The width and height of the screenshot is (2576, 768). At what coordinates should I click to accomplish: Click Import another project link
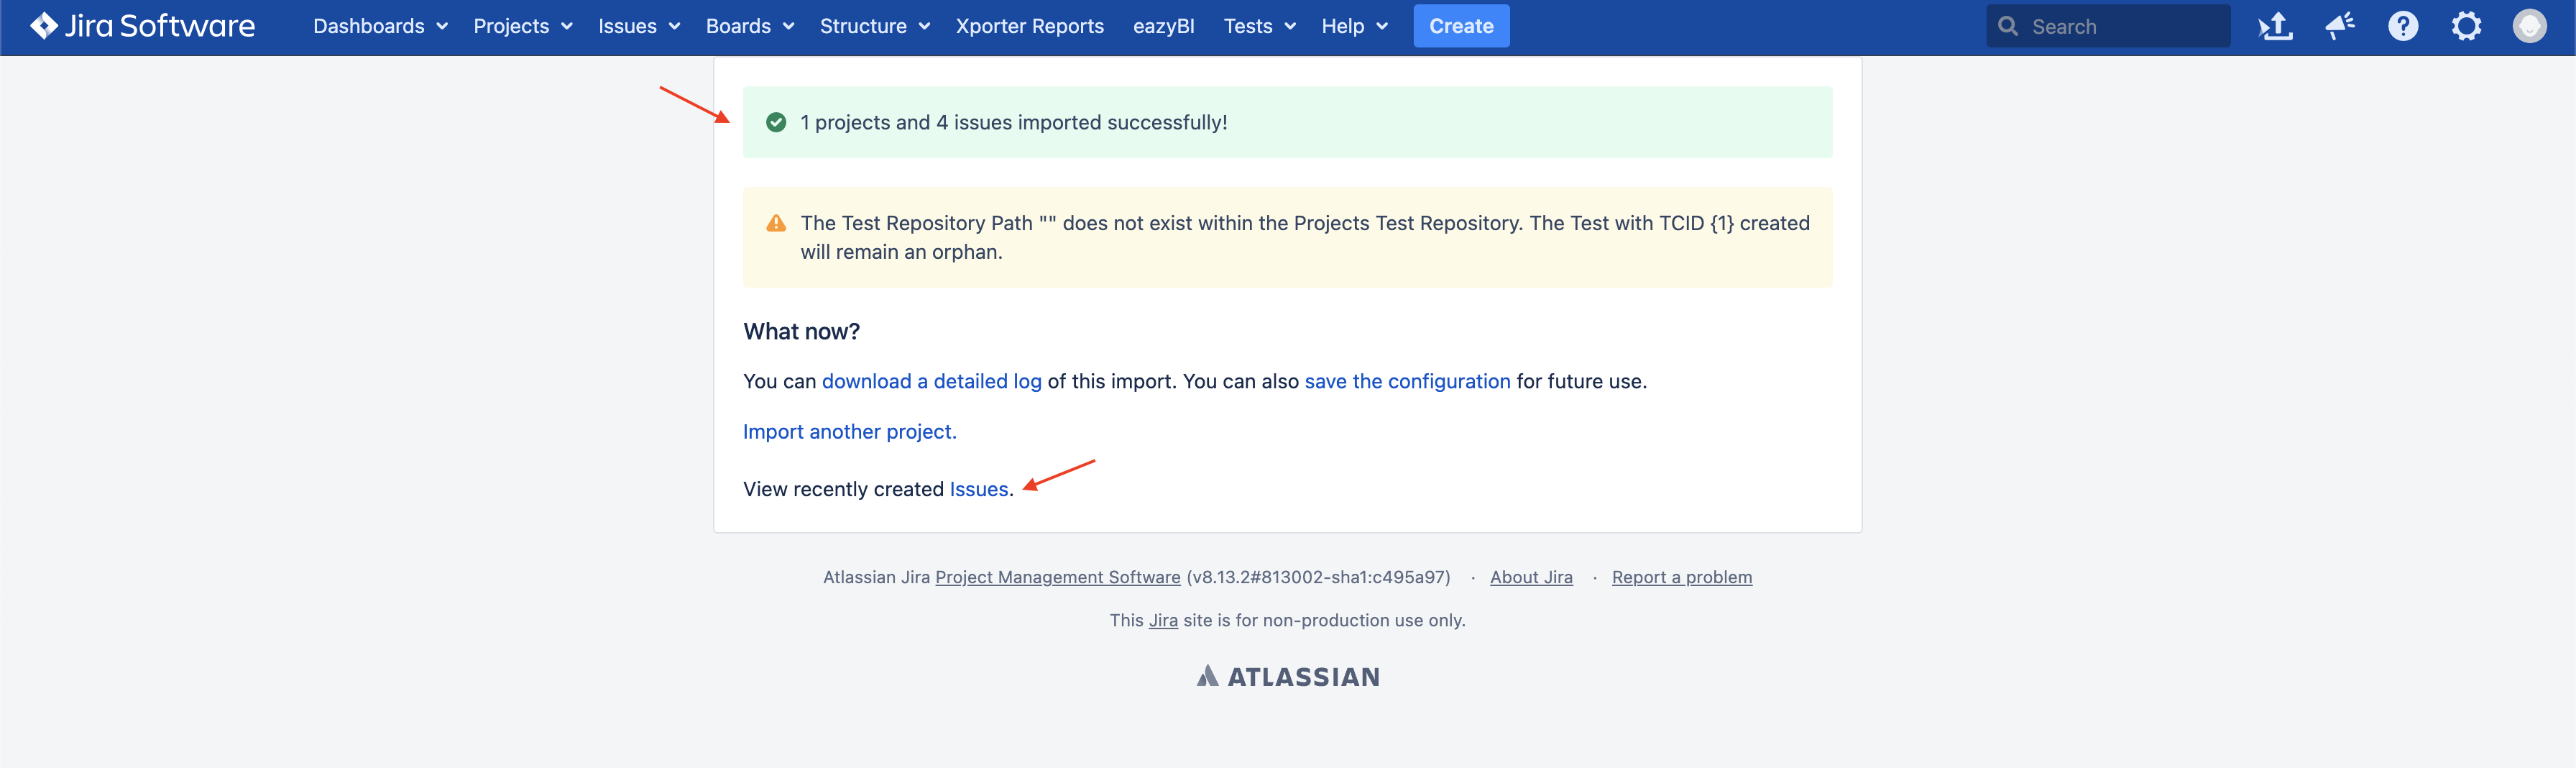coord(850,431)
